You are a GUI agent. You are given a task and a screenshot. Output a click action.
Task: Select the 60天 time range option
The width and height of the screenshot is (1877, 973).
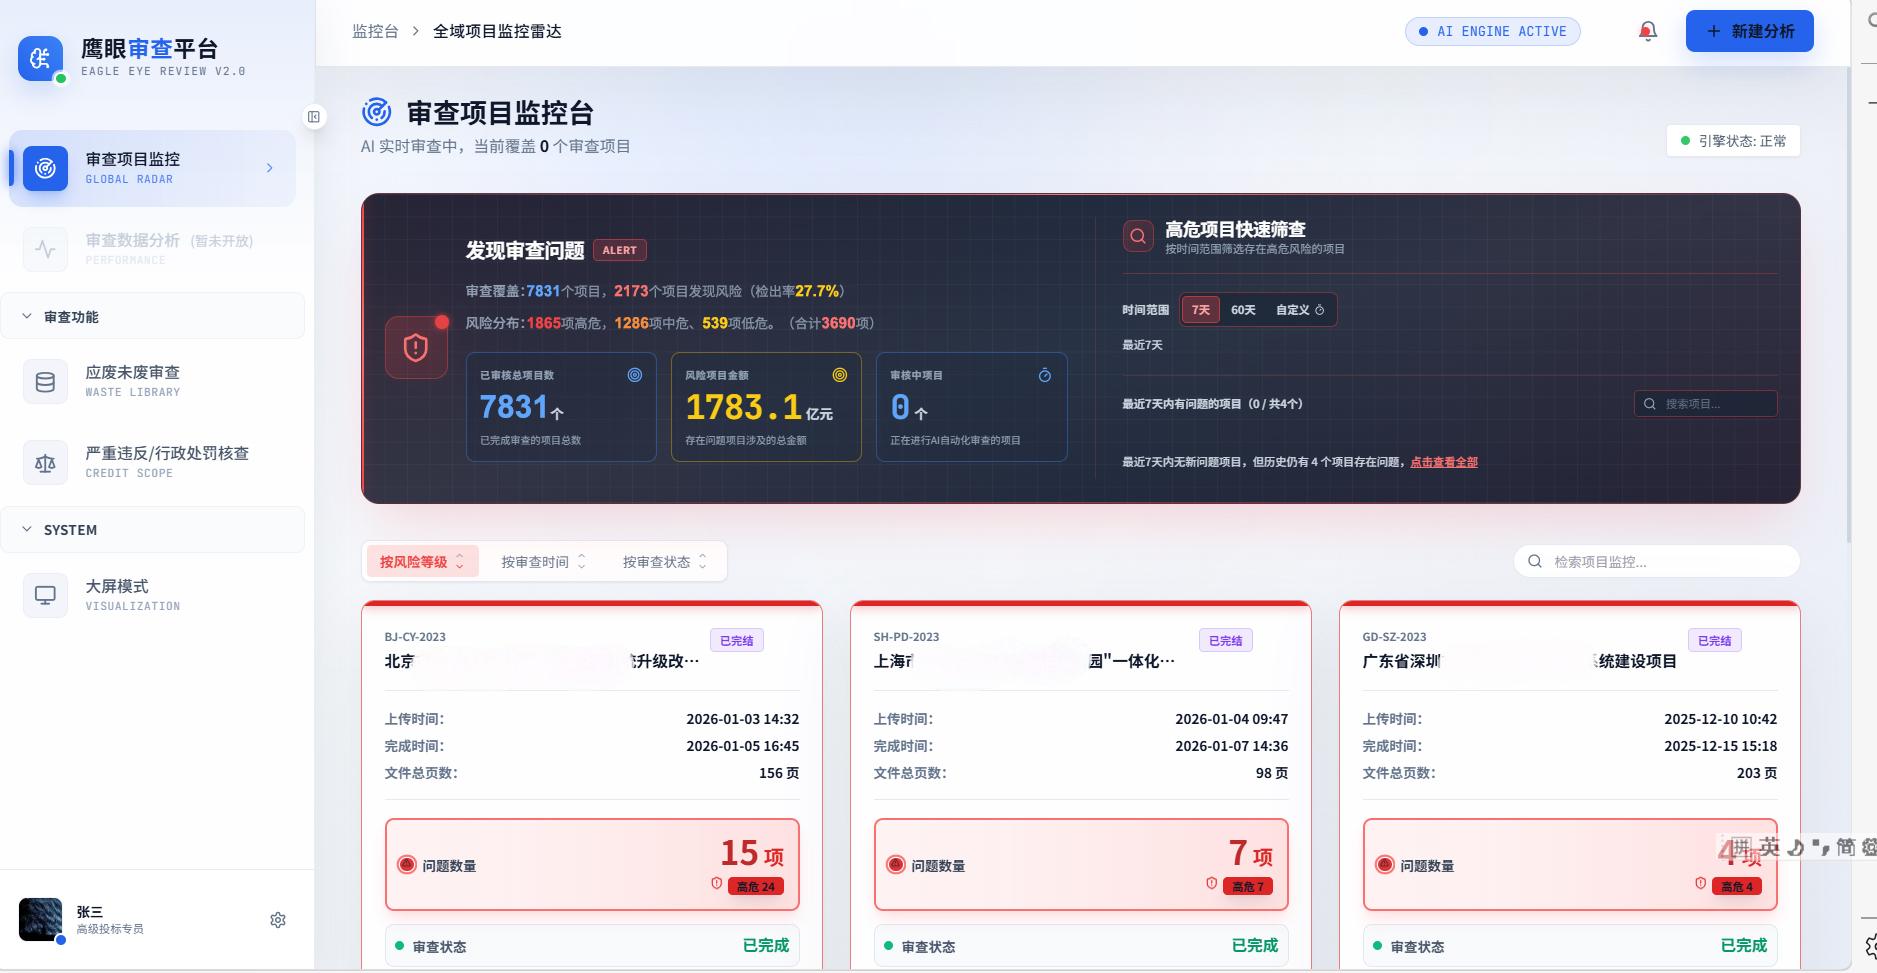pyautogui.click(x=1243, y=310)
